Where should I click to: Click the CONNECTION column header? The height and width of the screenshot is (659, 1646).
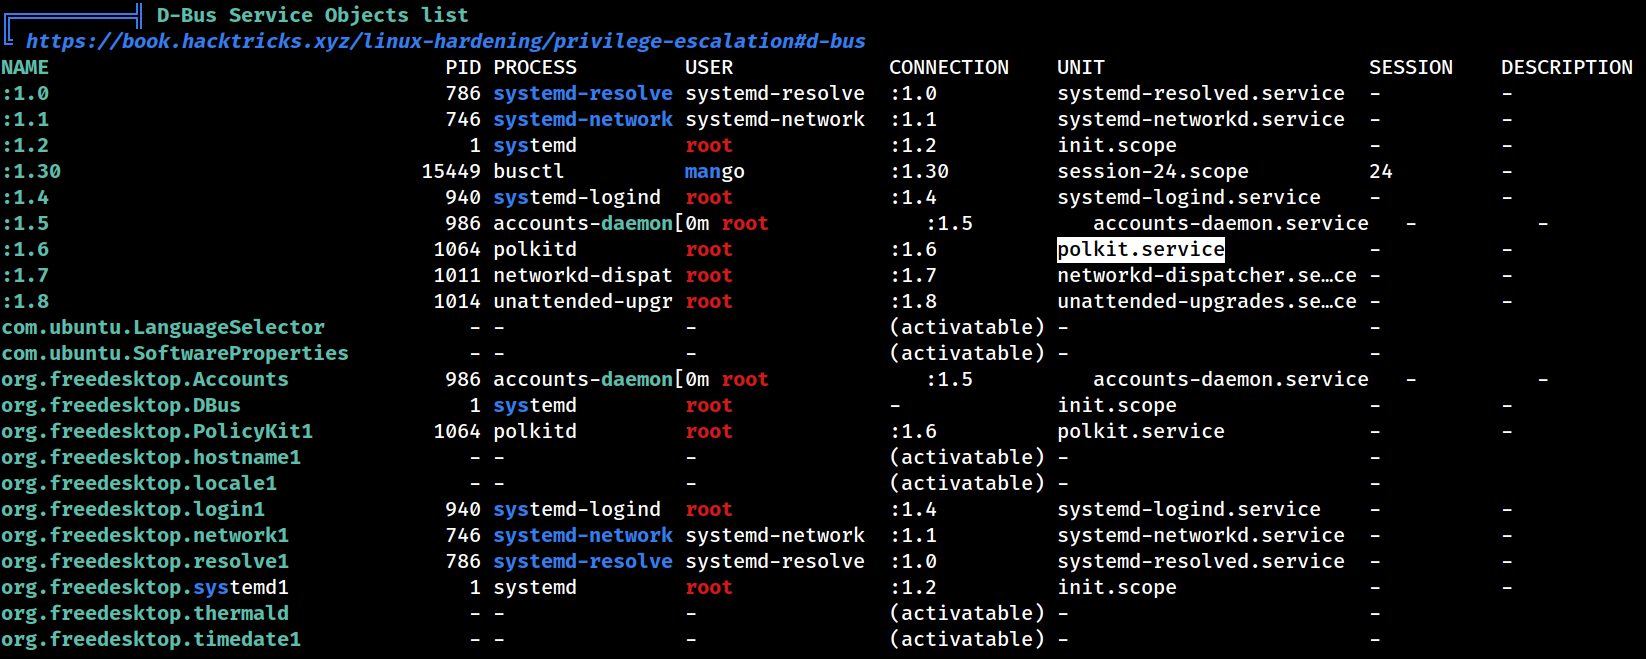[x=949, y=67]
